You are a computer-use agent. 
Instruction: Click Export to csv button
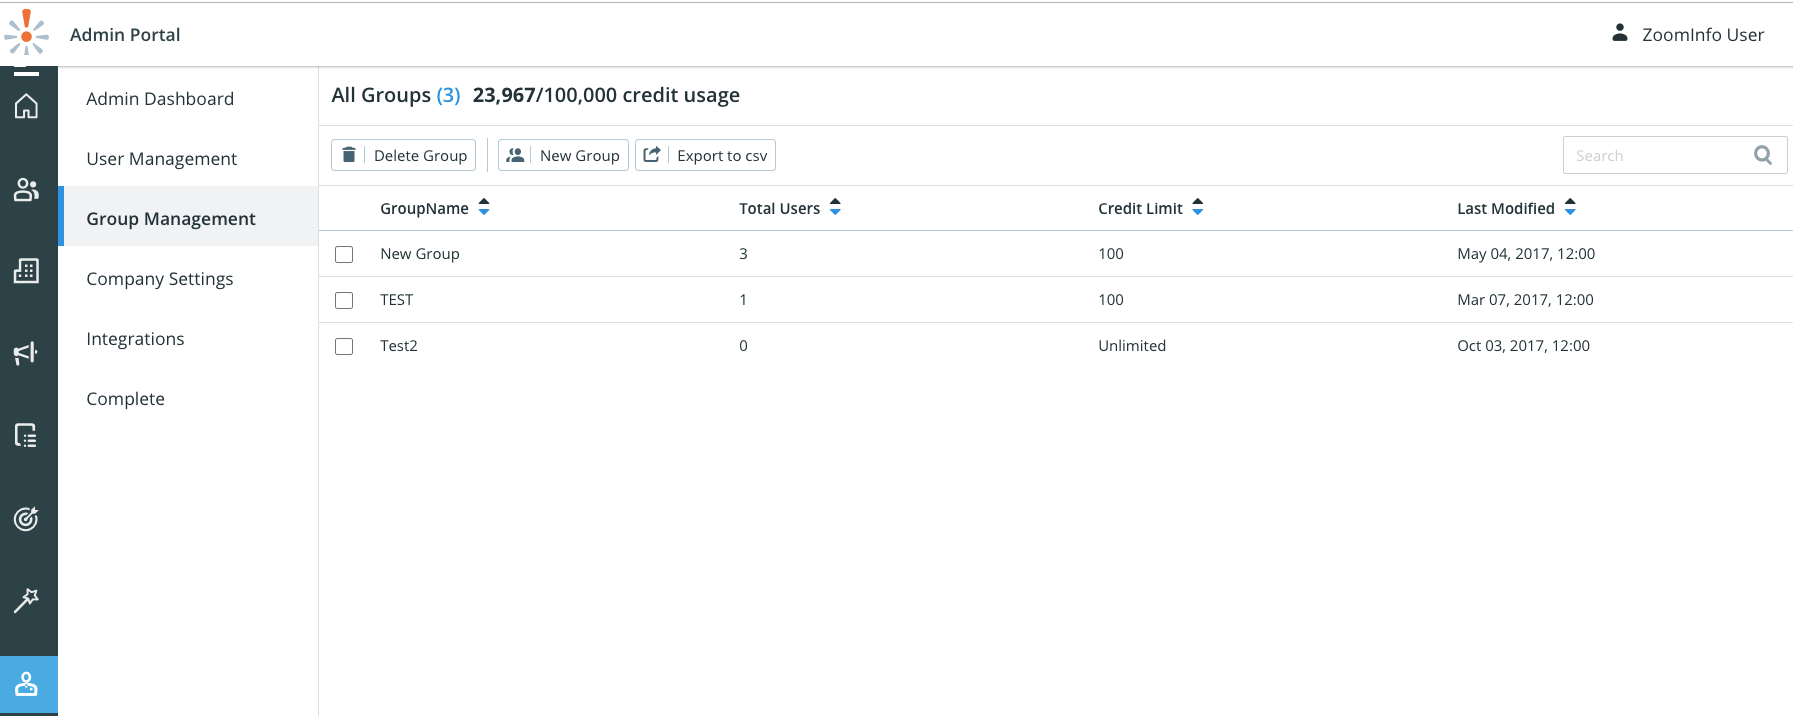[x=706, y=155]
